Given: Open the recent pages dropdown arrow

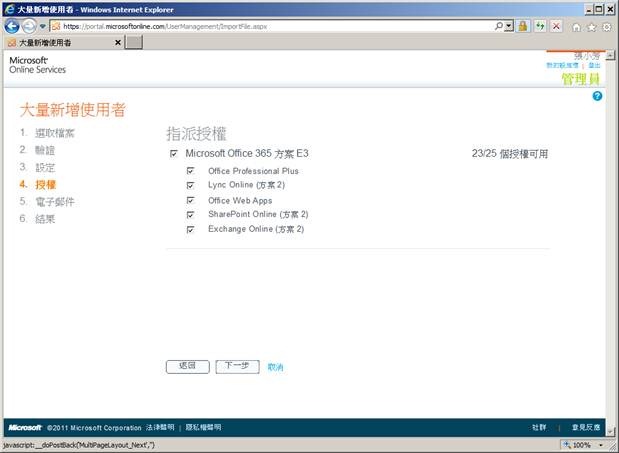Looking at the screenshot, I should [43, 26].
